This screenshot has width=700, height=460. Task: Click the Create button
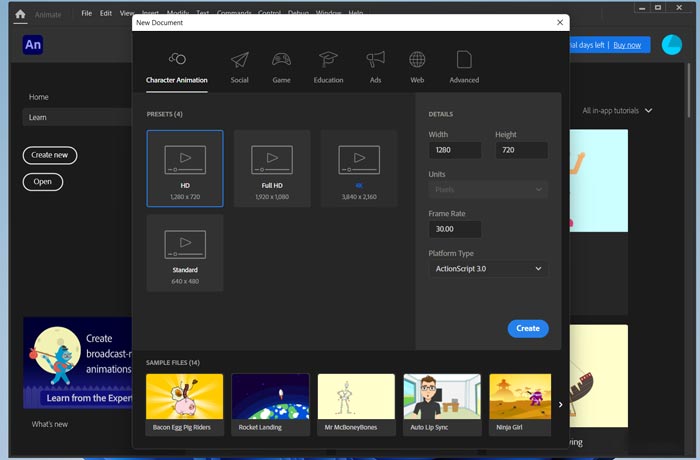tap(528, 328)
